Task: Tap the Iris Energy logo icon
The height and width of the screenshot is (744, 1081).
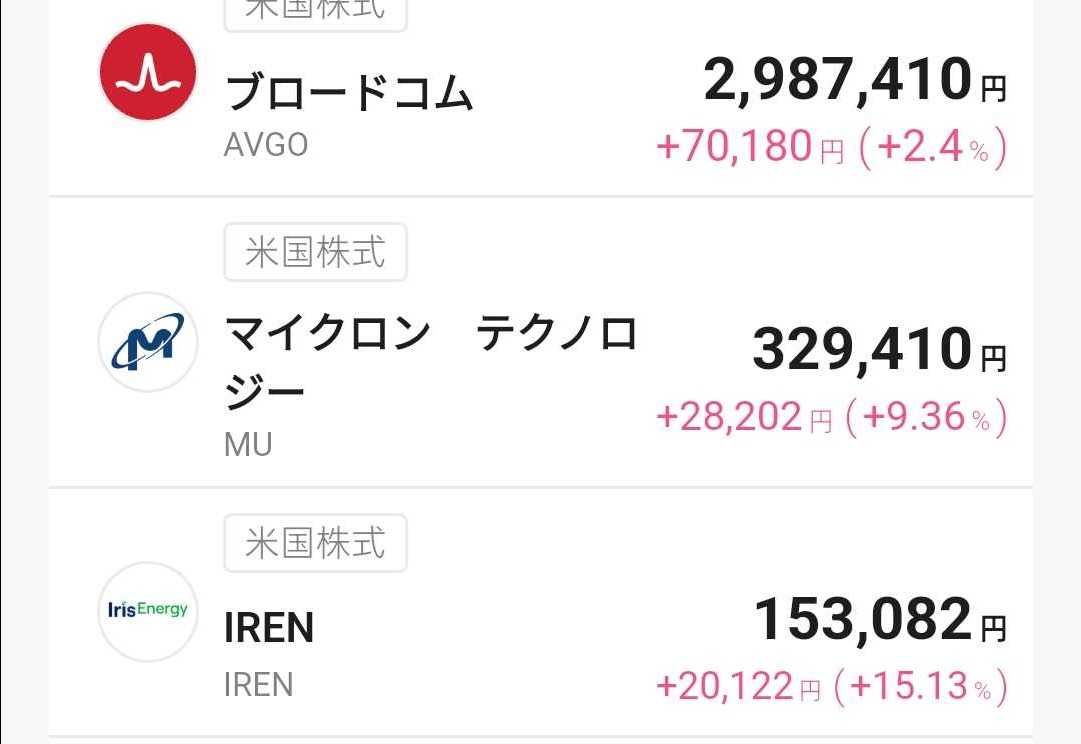Action: click(x=146, y=611)
